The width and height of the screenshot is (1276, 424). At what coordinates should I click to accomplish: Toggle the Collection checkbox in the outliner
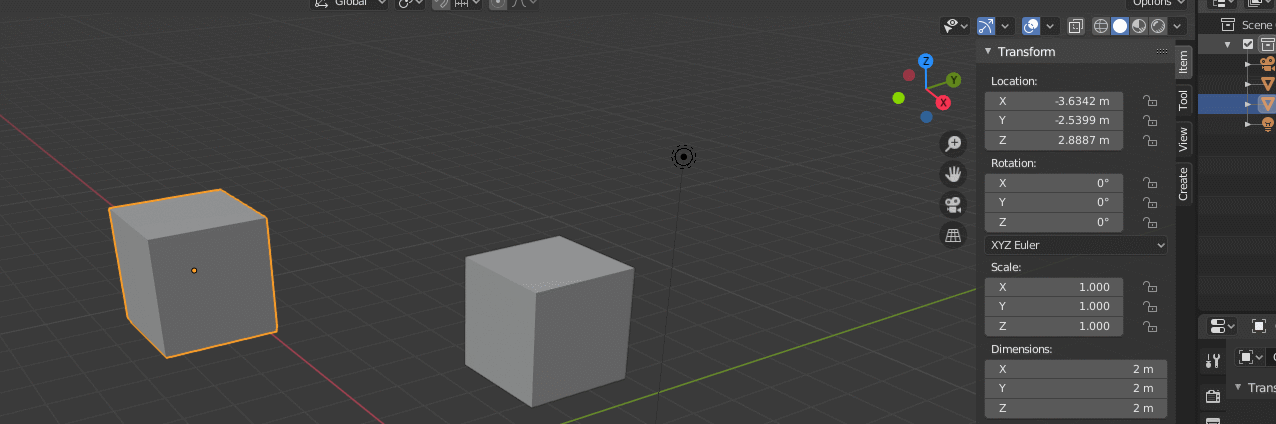click(x=1248, y=44)
